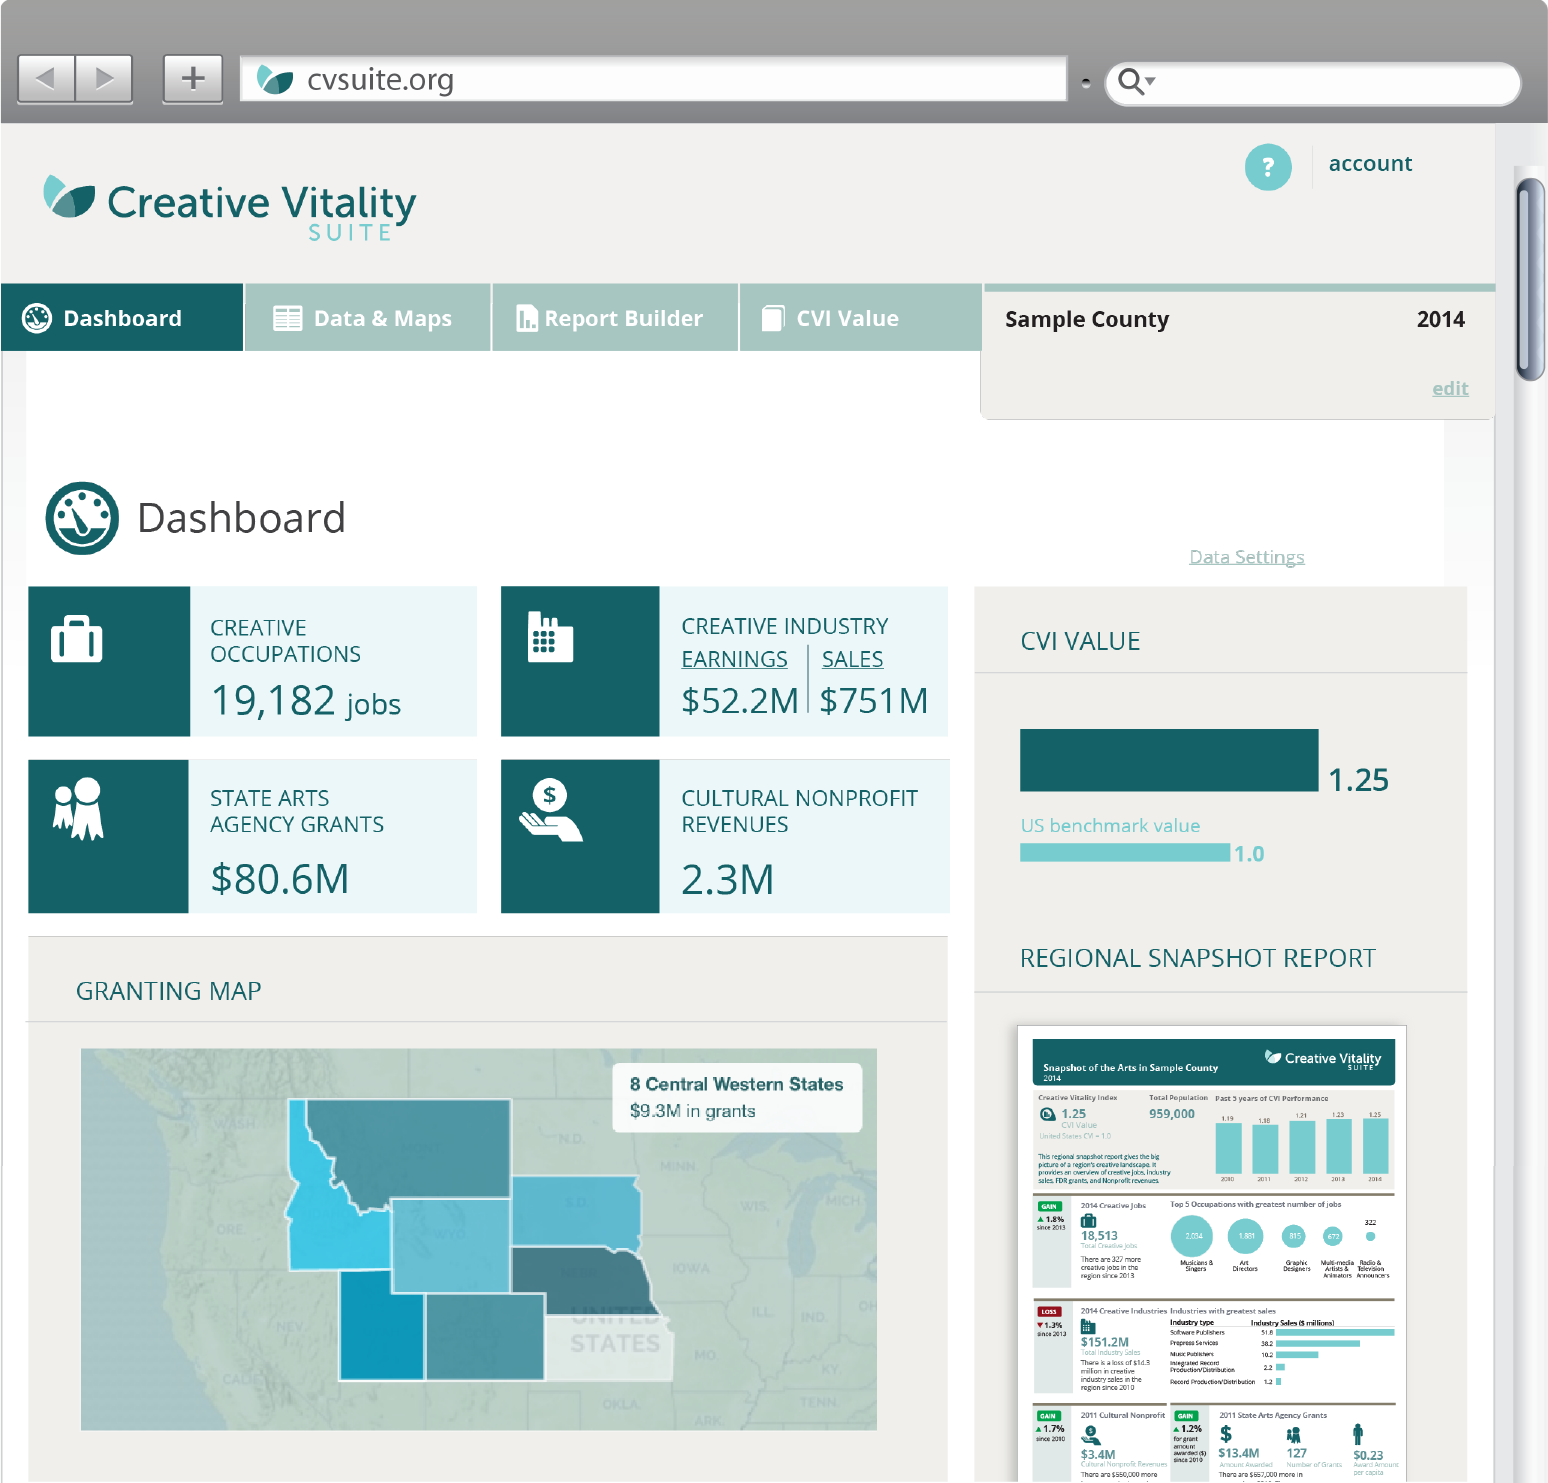Image resolution: width=1548 pixels, height=1483 pixels.
Task: Click the browser forward arrow button
Action: 104,78
